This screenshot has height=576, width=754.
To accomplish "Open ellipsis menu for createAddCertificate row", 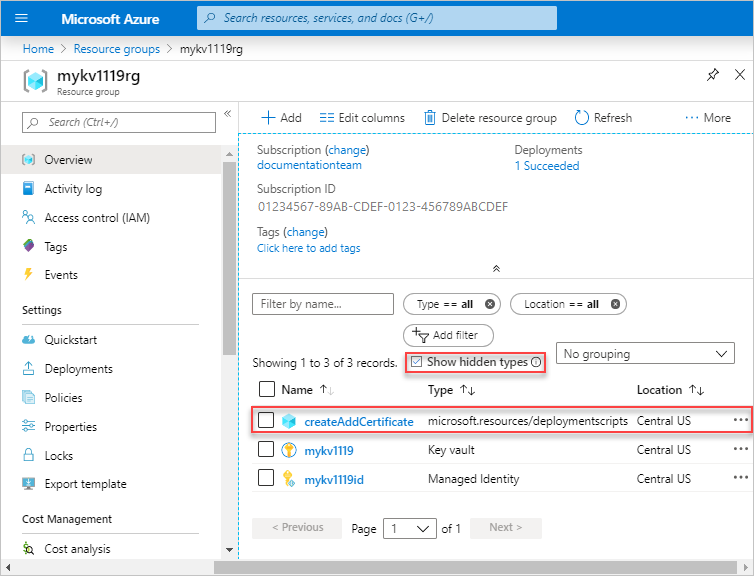I will click(739, 421).
